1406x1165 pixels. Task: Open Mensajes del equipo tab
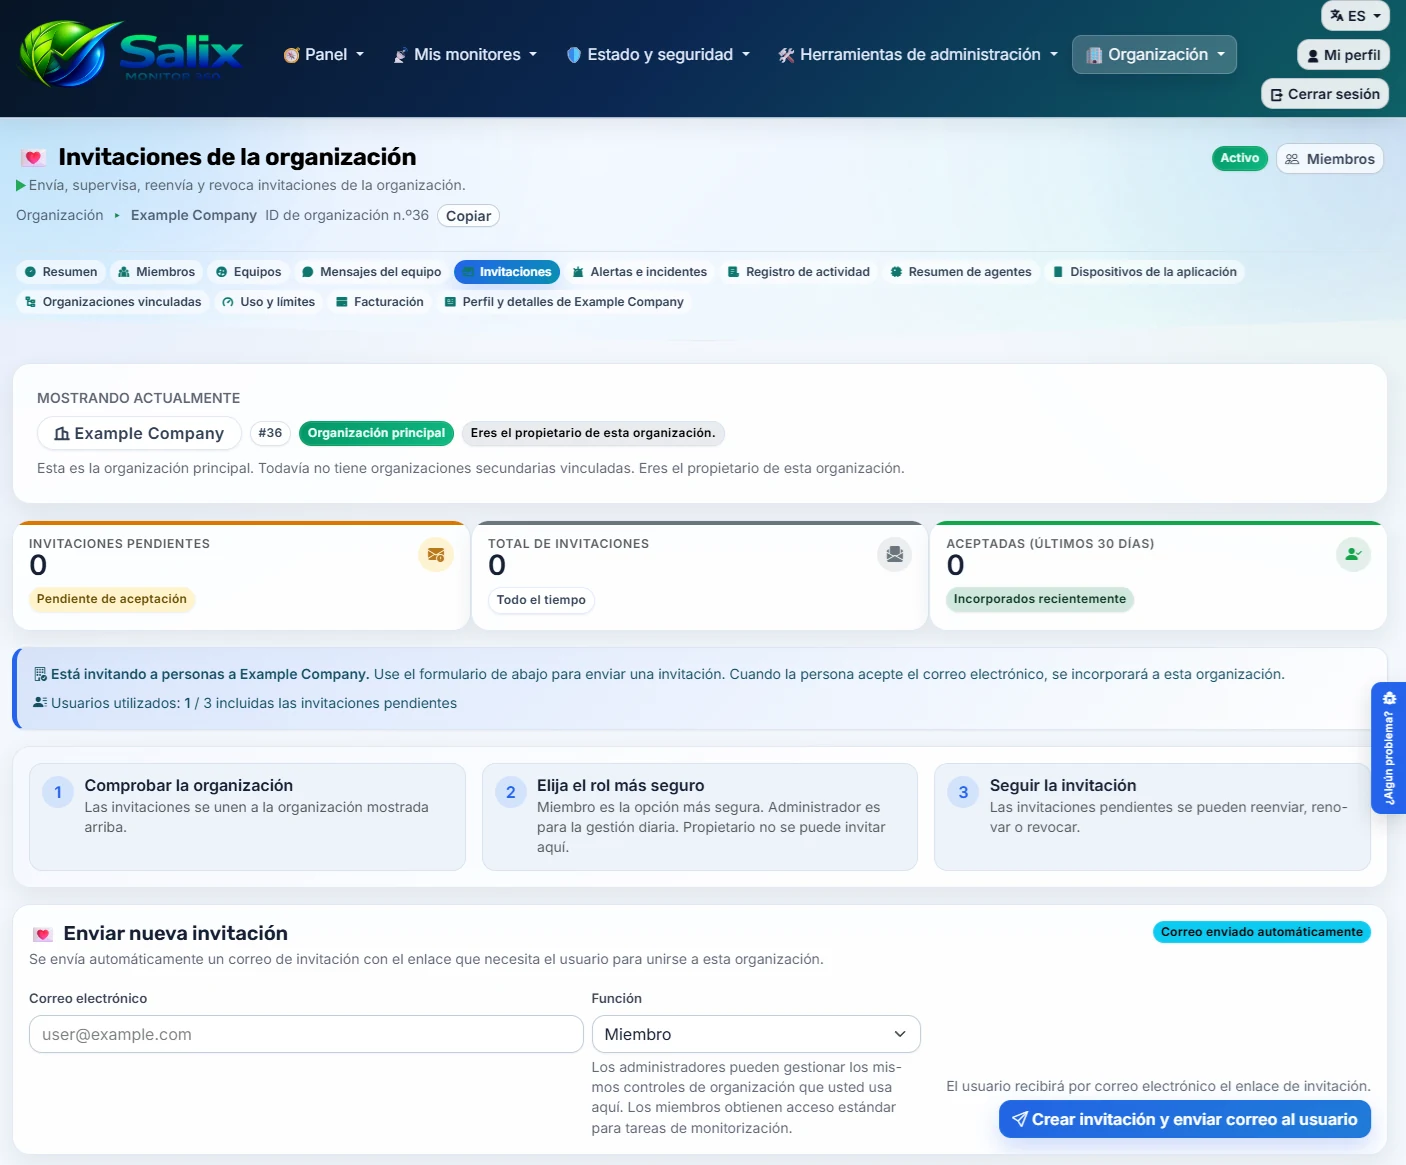tap(372, 272)
